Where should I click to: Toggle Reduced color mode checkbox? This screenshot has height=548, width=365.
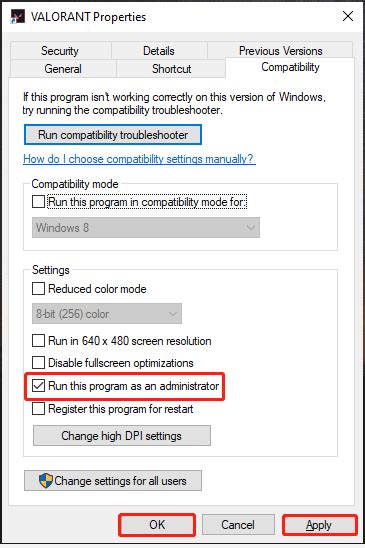tap(38, 289)
